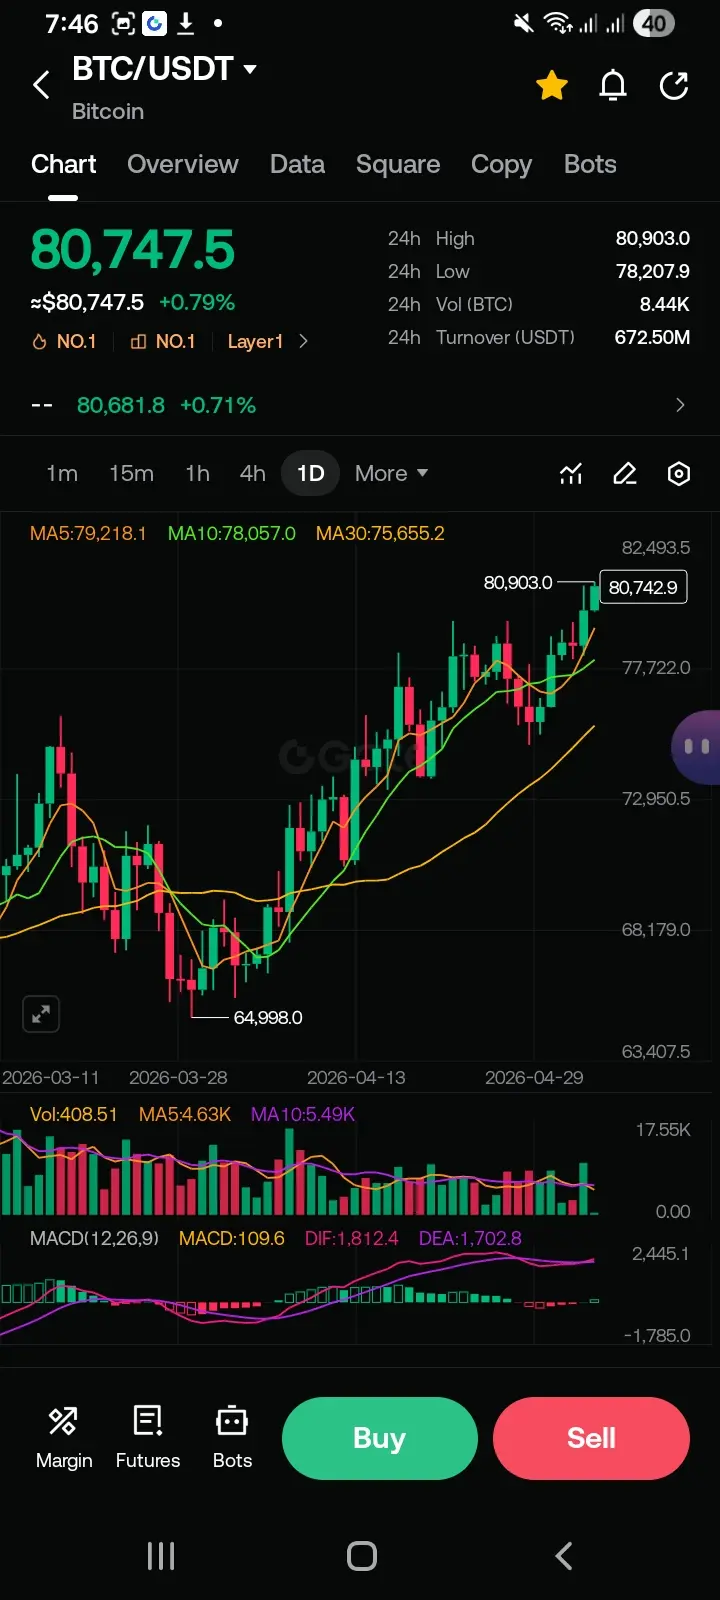Tap the Buy button
This screenshot has height=1600, width=720.
point(379,1438)
